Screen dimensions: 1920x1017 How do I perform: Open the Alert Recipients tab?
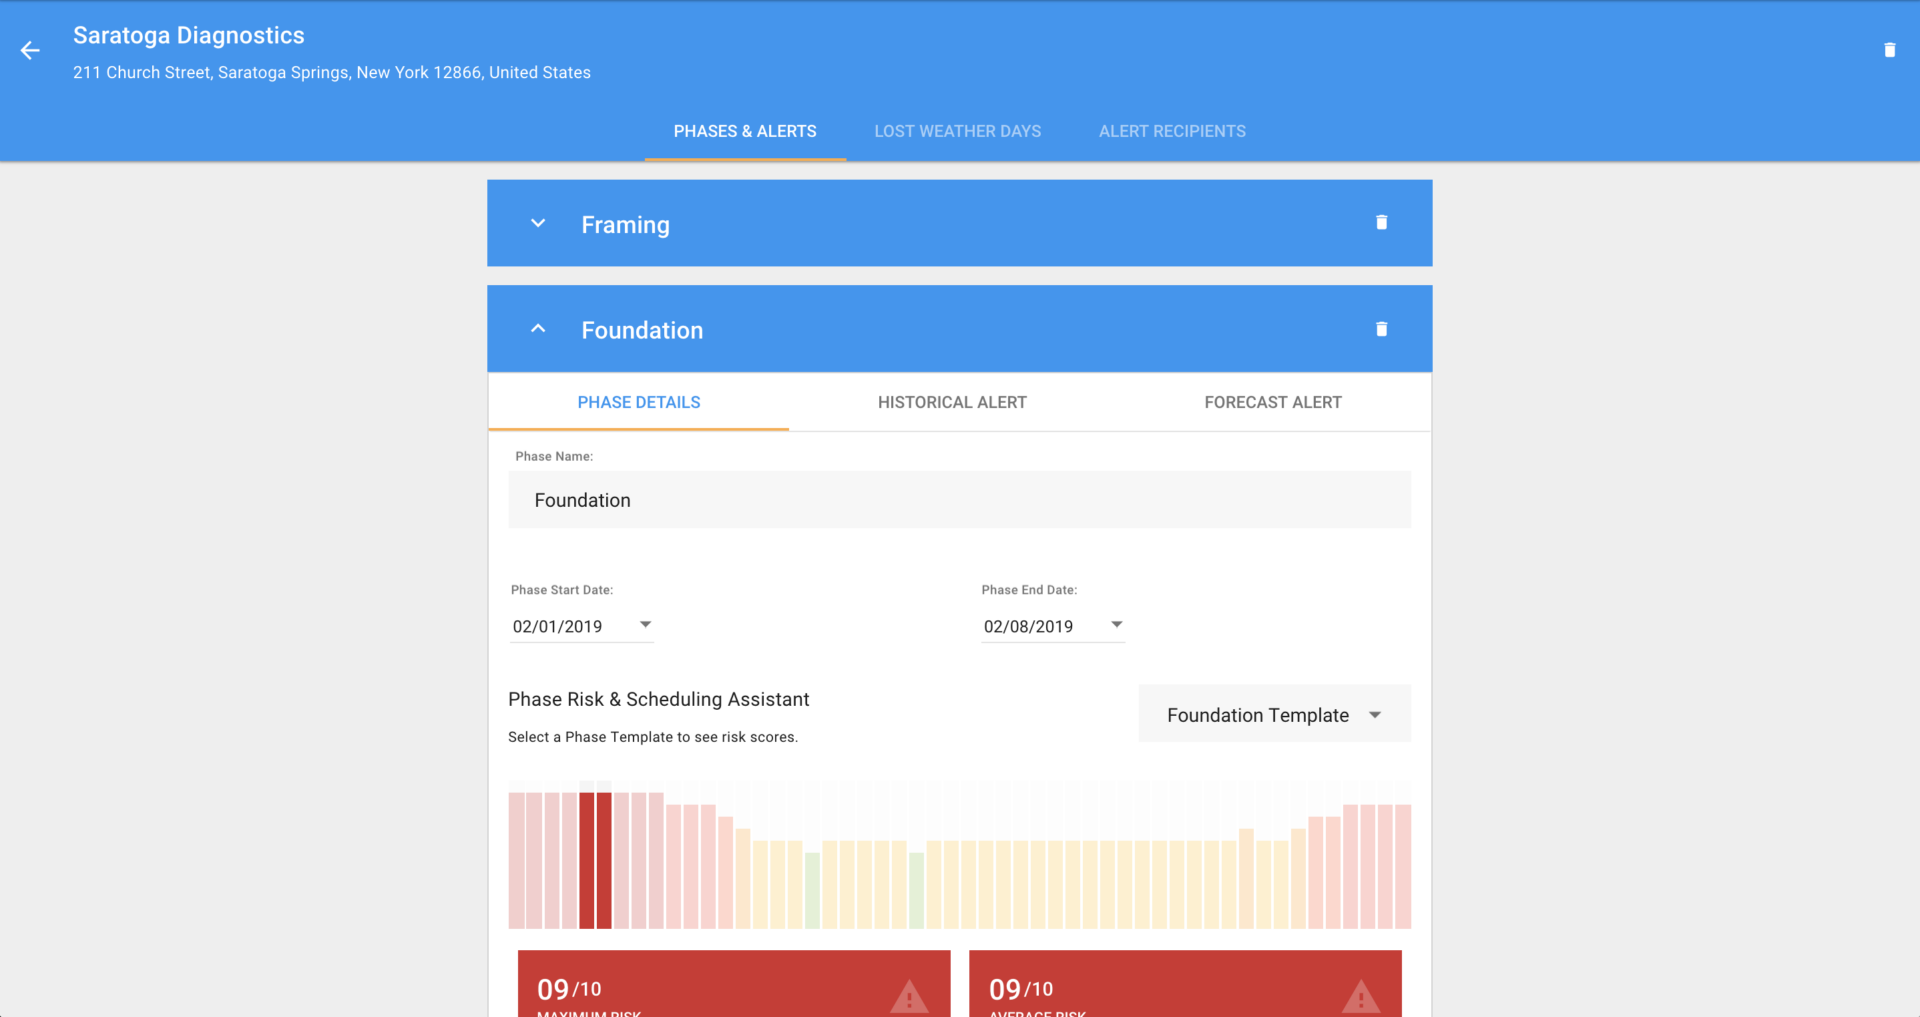coord(1172,131)
